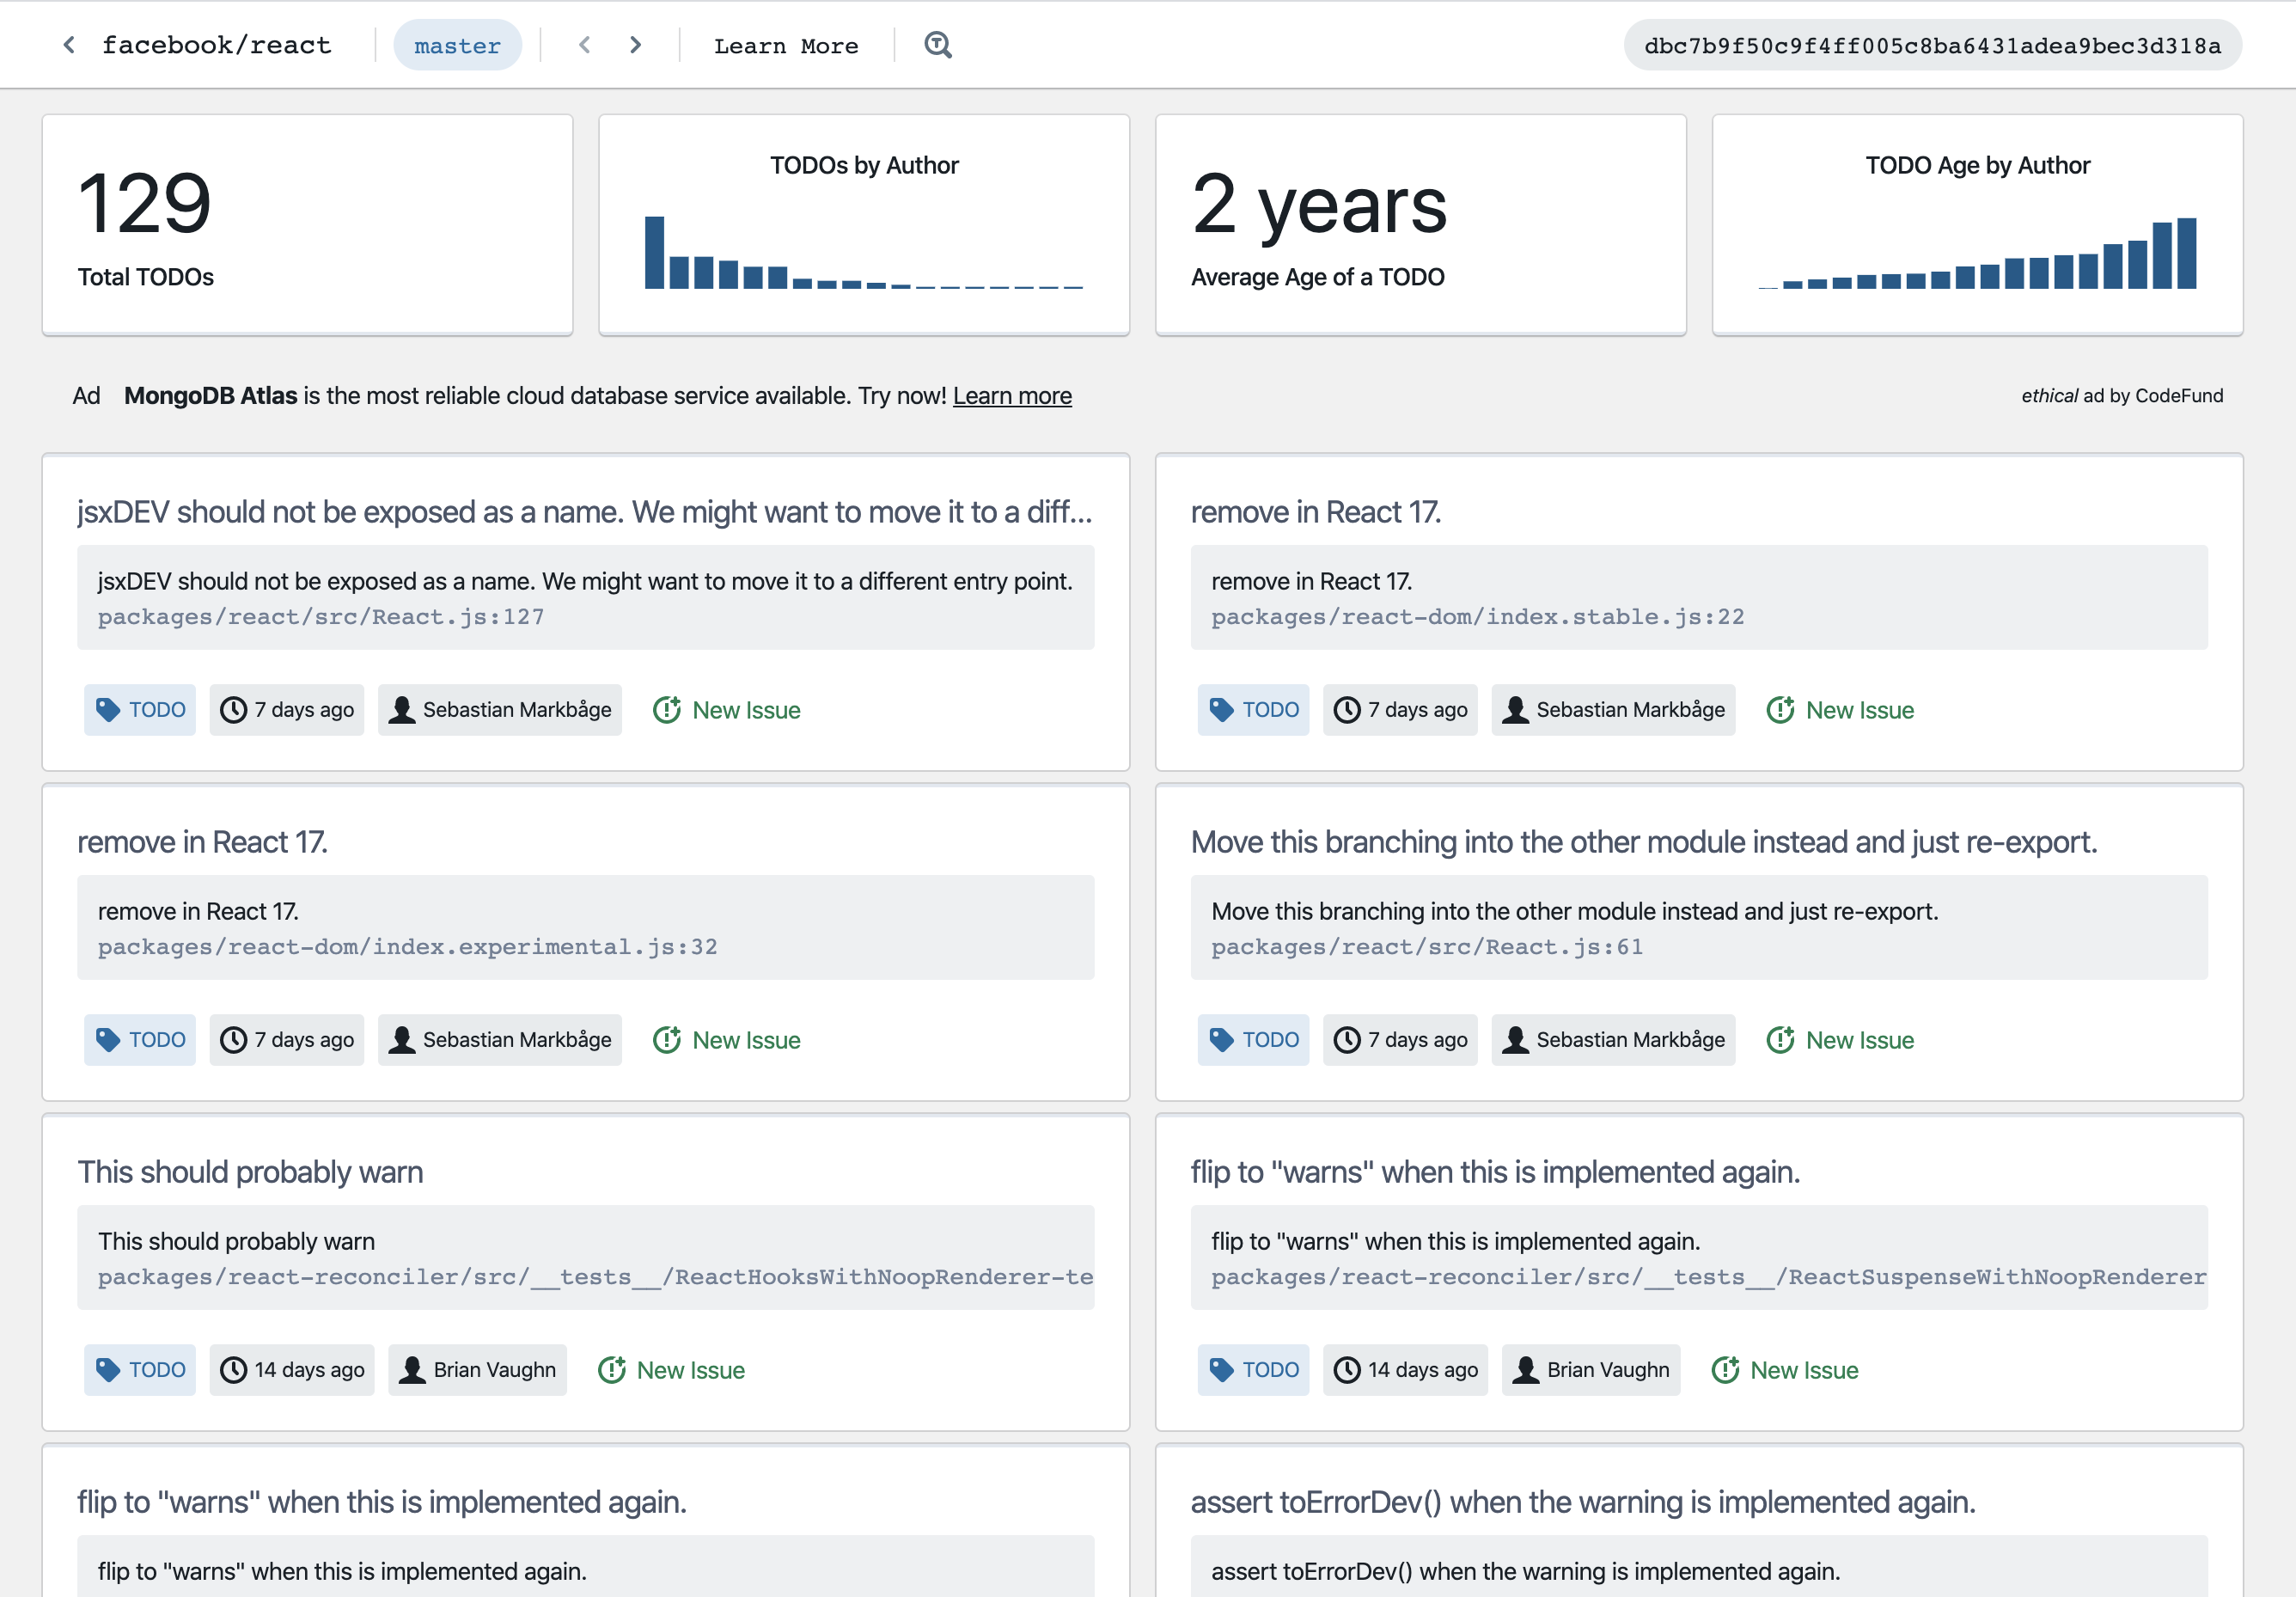Open the facebook/react repository title

pyautogui.click(x=216, y=45)
